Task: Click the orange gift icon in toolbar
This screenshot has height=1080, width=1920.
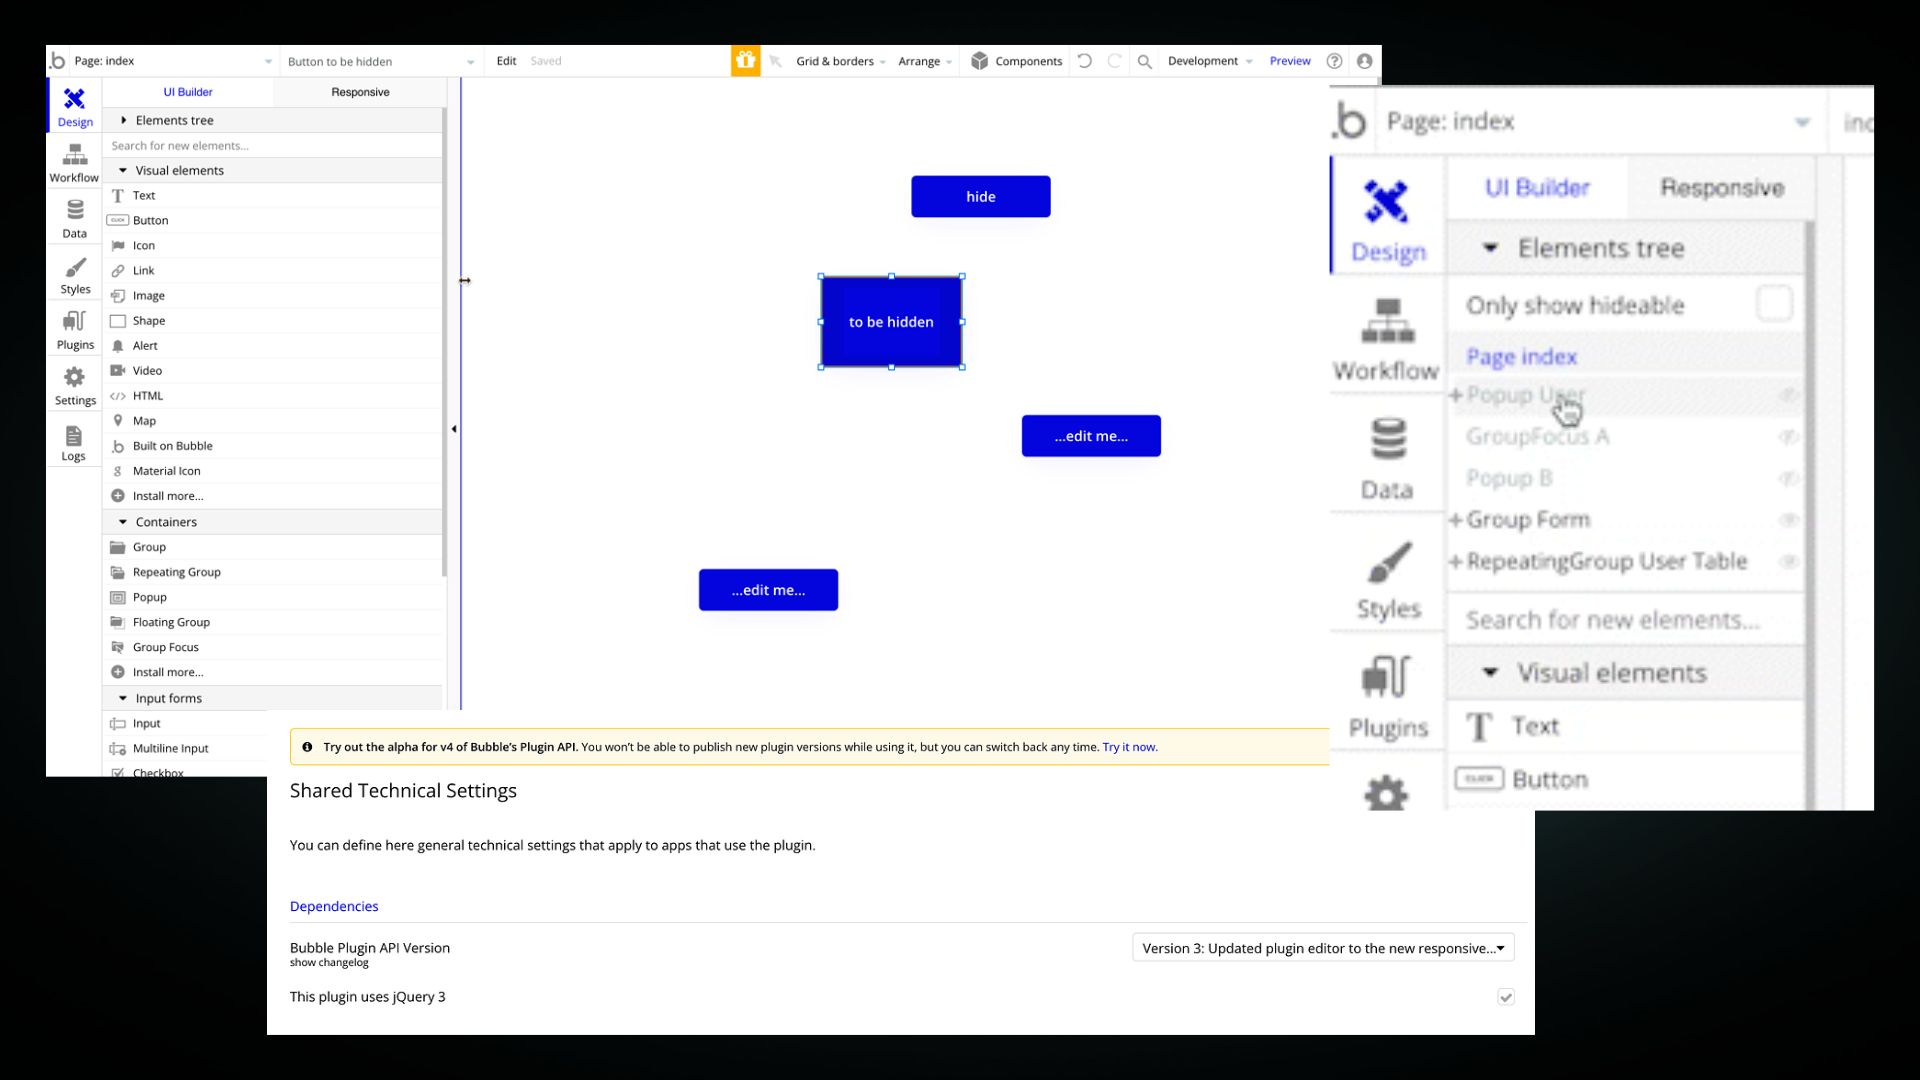Action: click(745, 61)
